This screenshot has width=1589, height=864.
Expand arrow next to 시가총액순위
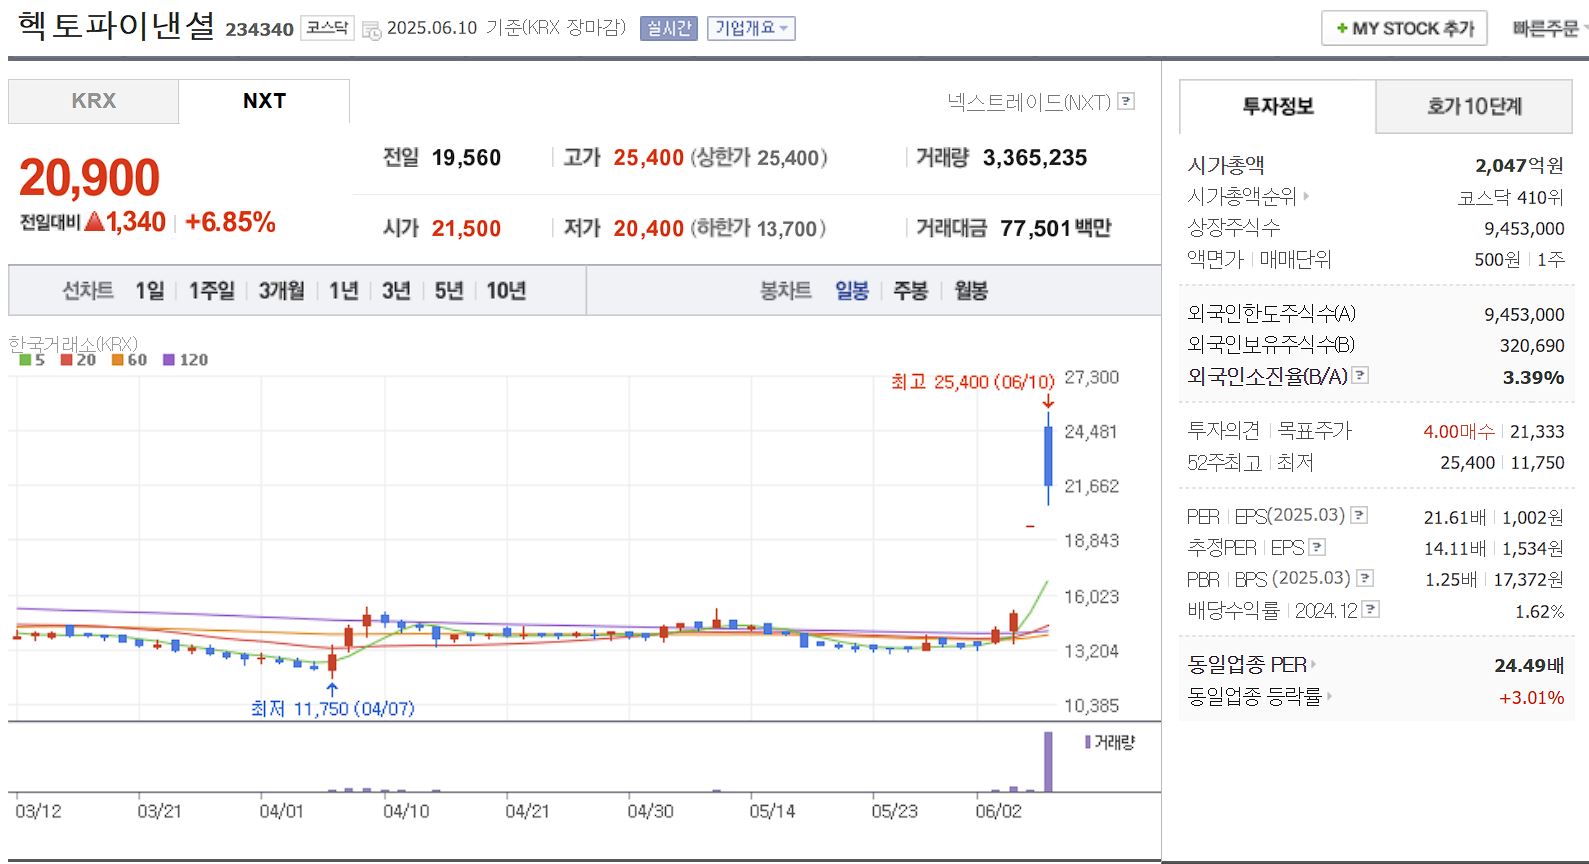tap(1306, 196)
